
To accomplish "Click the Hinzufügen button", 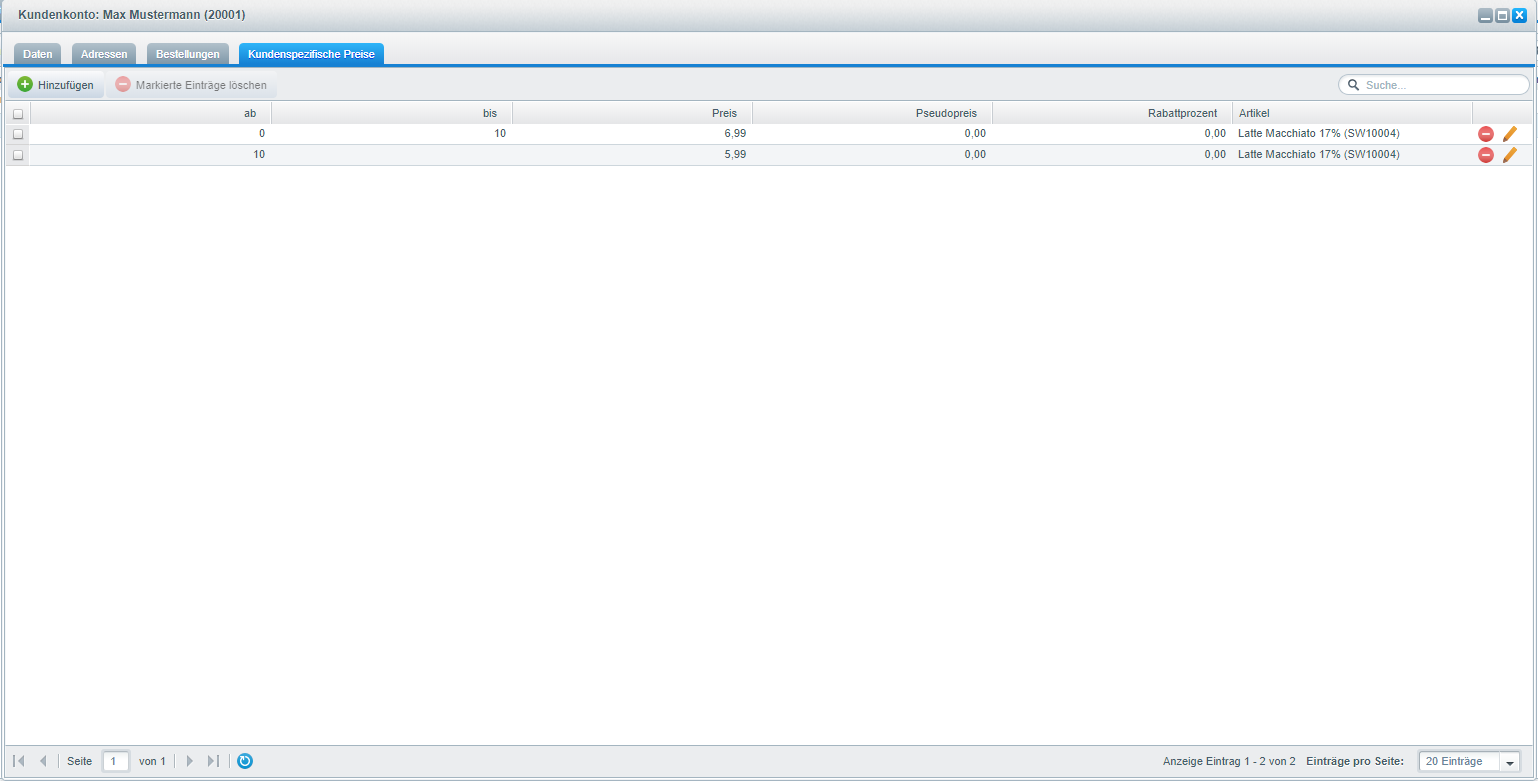I will (56, 85).
